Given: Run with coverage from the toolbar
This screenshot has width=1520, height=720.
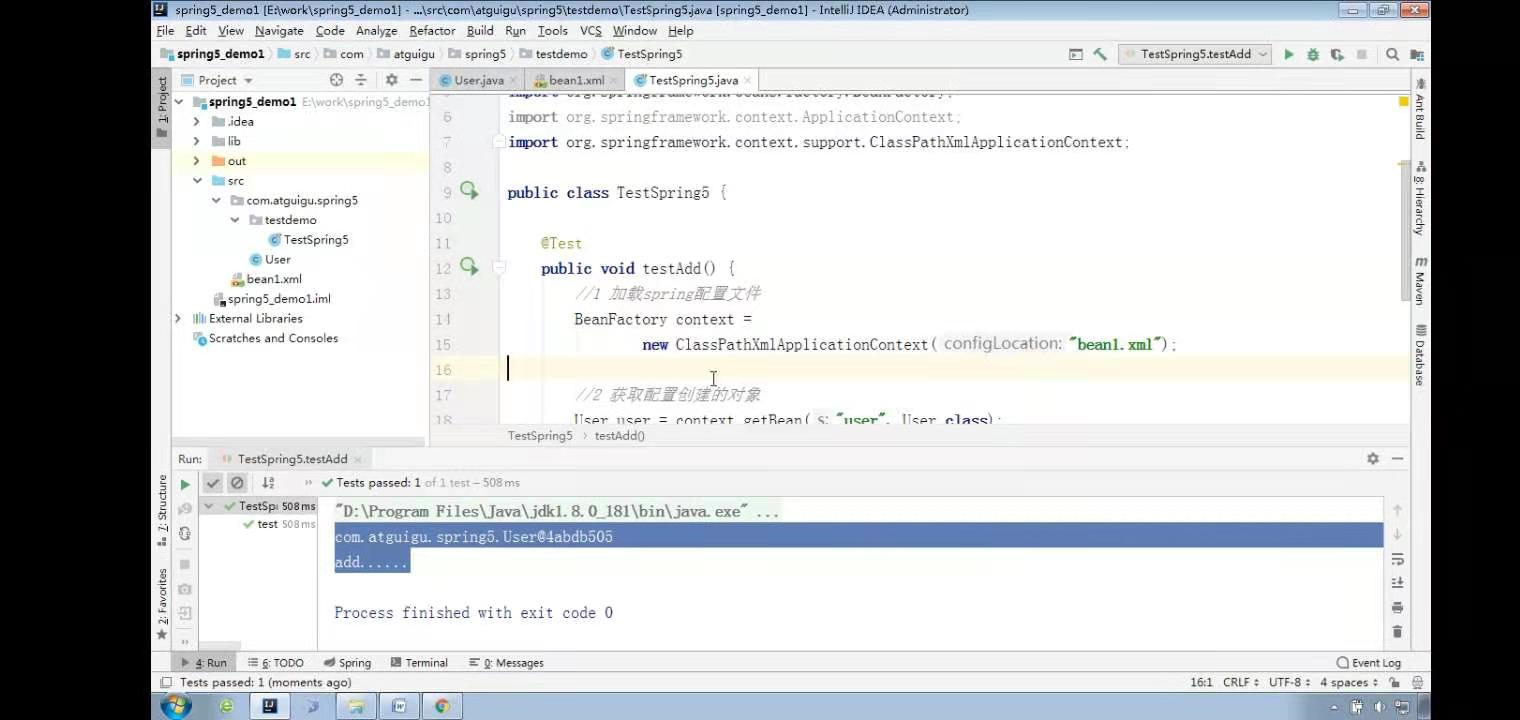Looking at the screenshot, I should pos(1338,54).
